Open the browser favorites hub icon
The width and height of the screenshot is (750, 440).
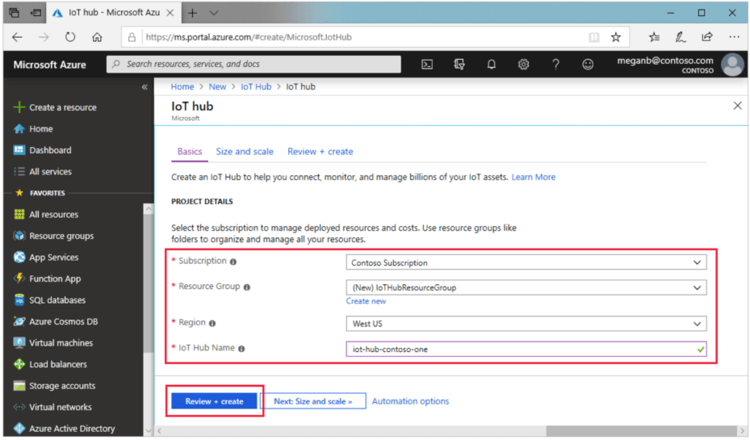(654, 37)
